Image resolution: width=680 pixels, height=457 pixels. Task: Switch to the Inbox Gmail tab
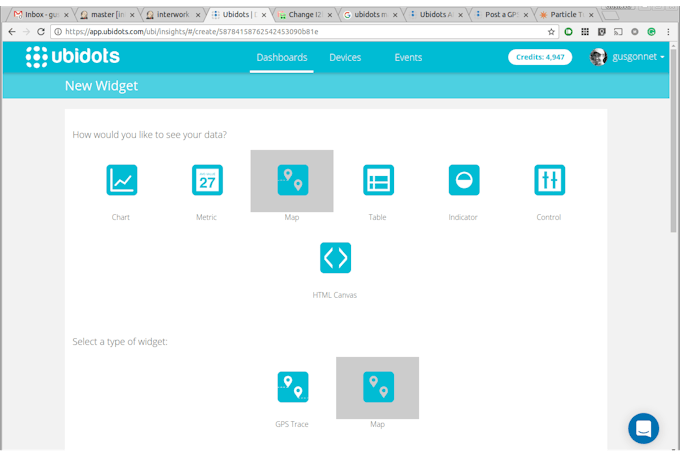[x=41, y=15]
